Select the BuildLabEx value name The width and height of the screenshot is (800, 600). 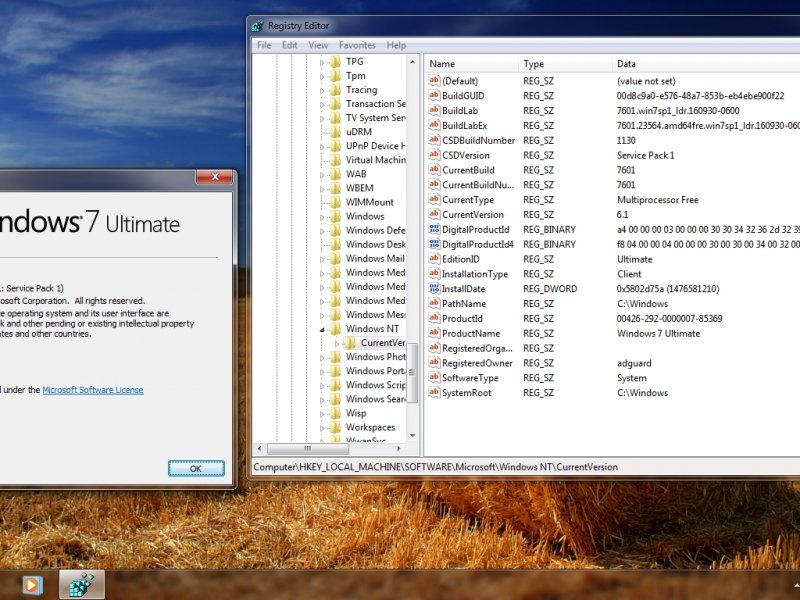tap(464, 126)
